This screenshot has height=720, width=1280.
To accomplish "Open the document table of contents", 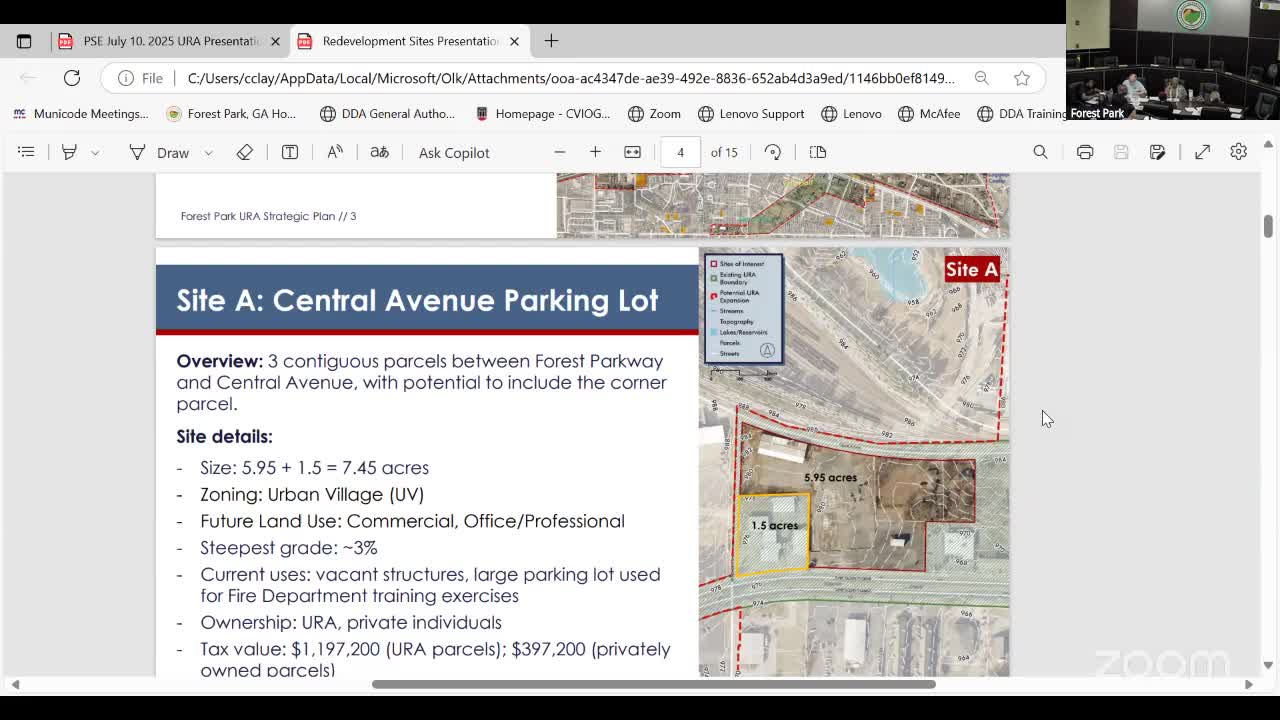I will 25,151.
